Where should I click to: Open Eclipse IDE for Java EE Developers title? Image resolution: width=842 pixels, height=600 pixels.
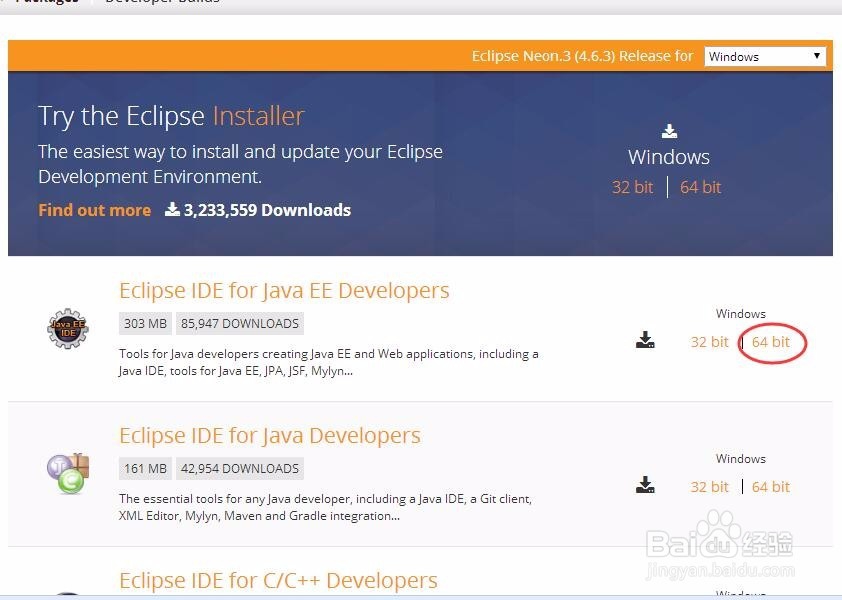pos(284,291)
